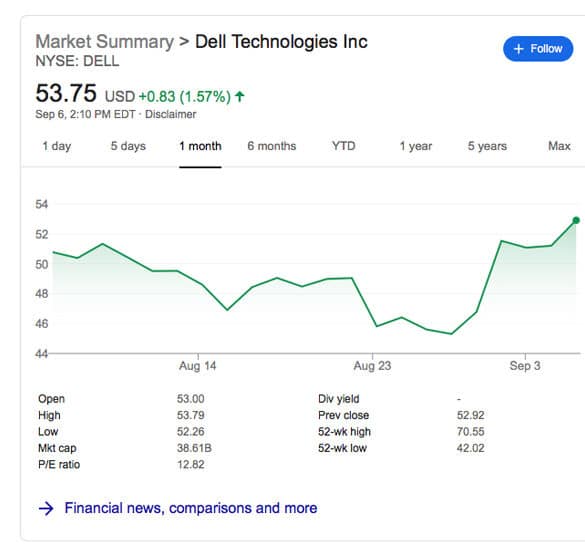Select the 1 month tab
Viewport: 585px width, 550px height.
tap(200, 146)
